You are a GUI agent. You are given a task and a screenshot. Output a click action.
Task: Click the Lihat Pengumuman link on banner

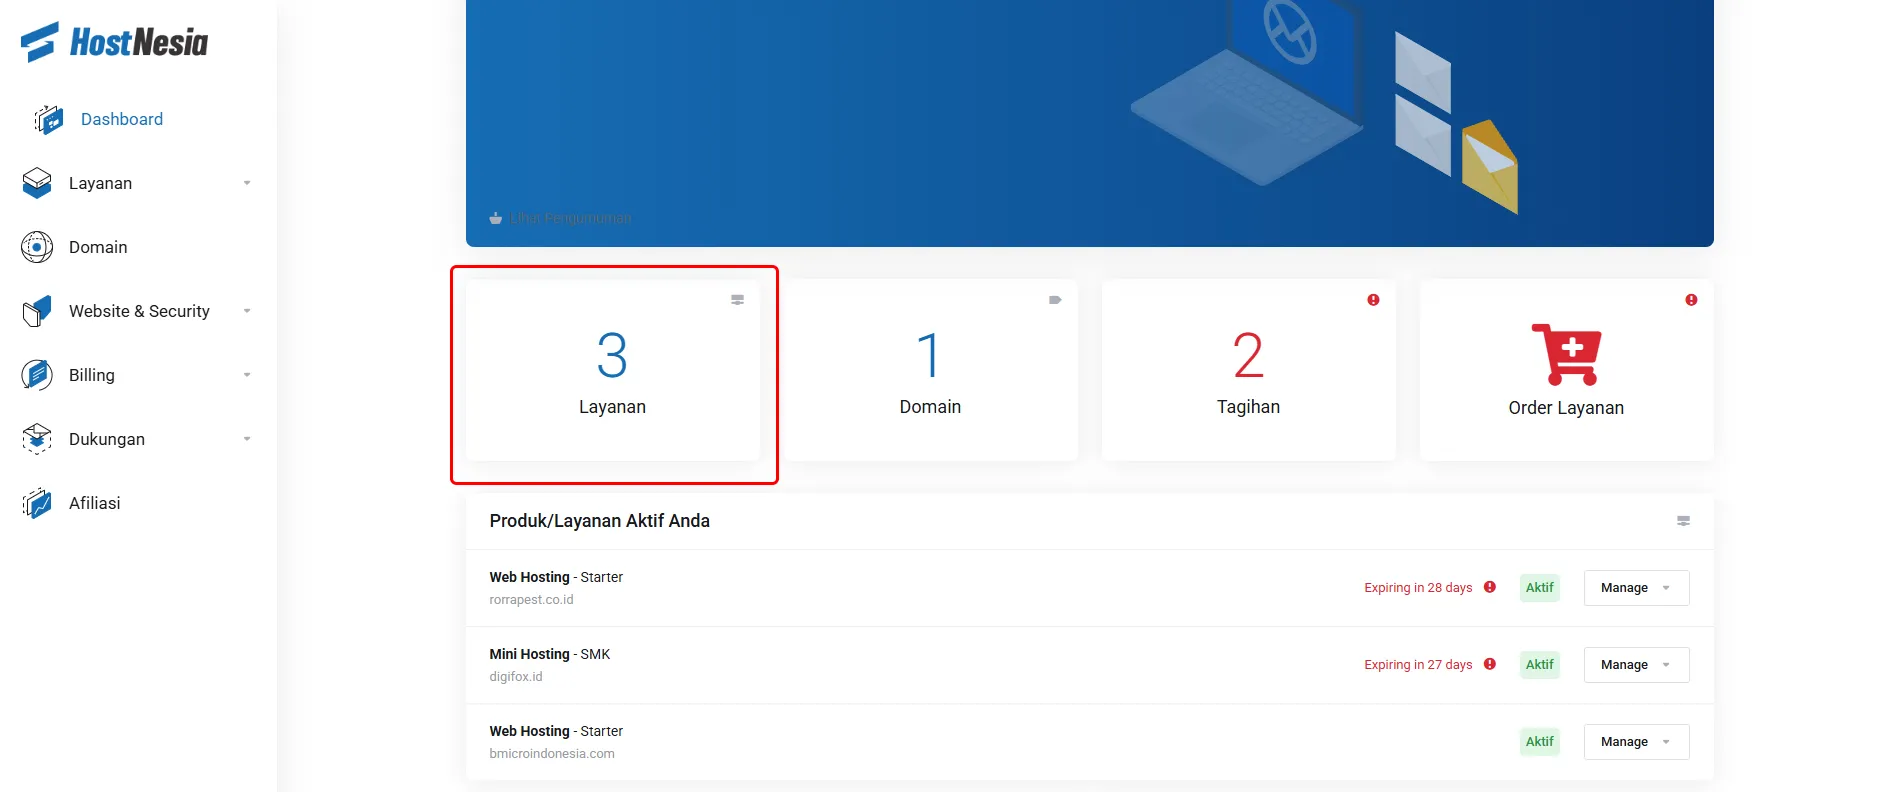click(570, 218)
